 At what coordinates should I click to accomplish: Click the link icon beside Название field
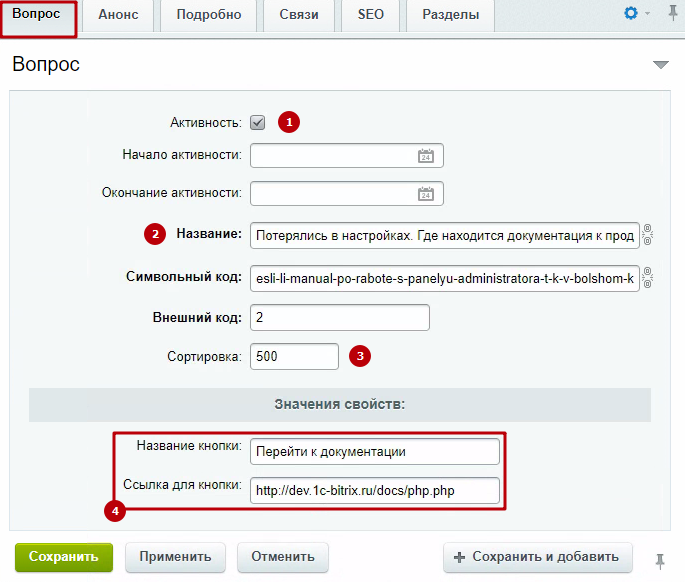pyautogui.click(x=647, y=235)
